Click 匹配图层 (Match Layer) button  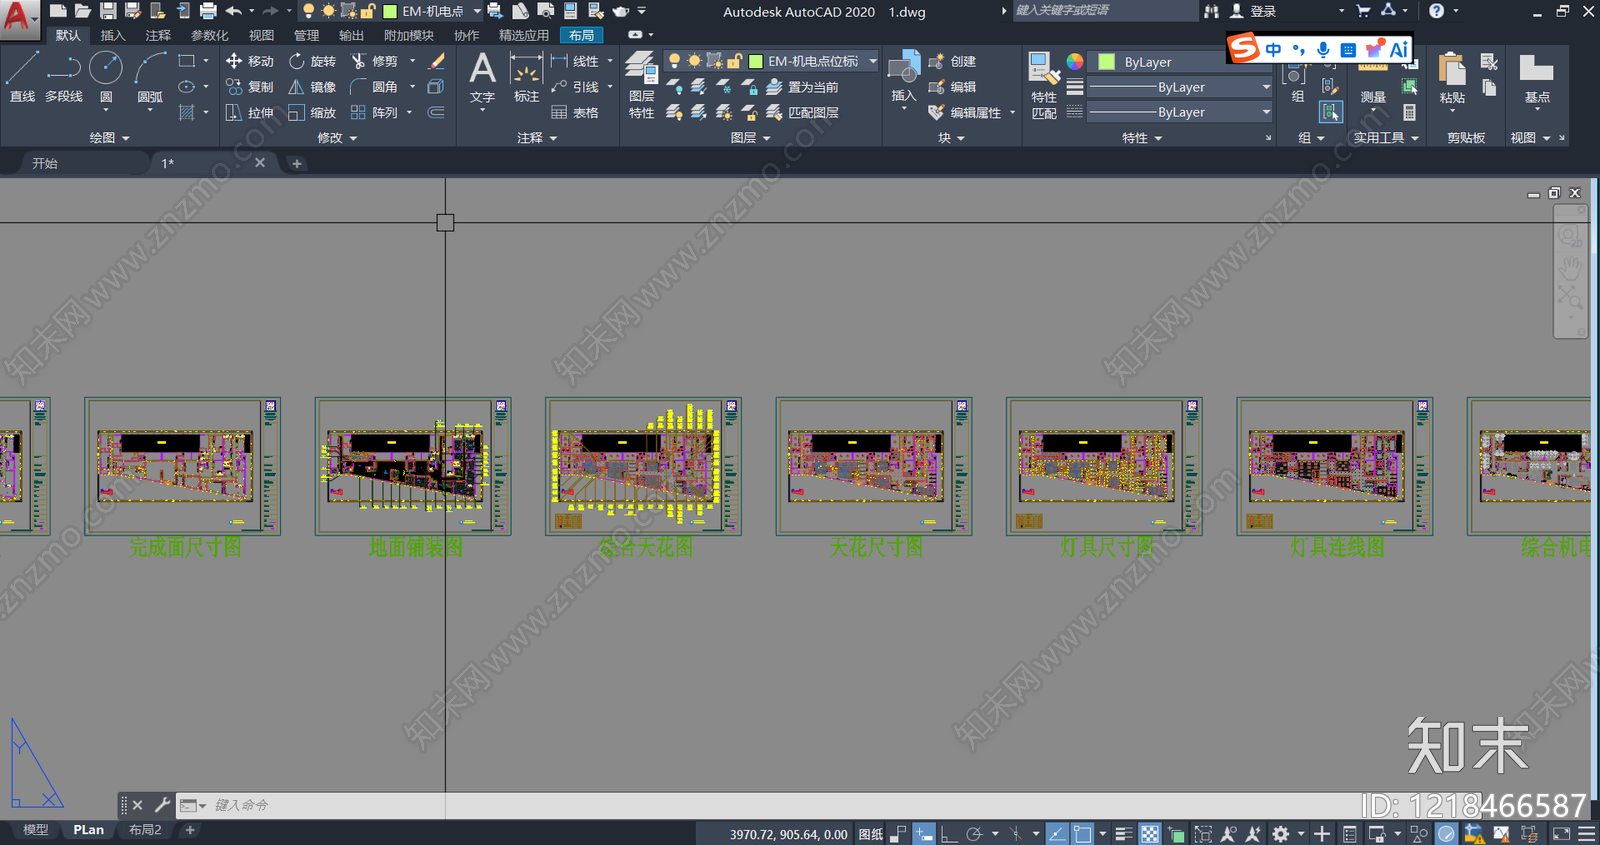point(803,113)
